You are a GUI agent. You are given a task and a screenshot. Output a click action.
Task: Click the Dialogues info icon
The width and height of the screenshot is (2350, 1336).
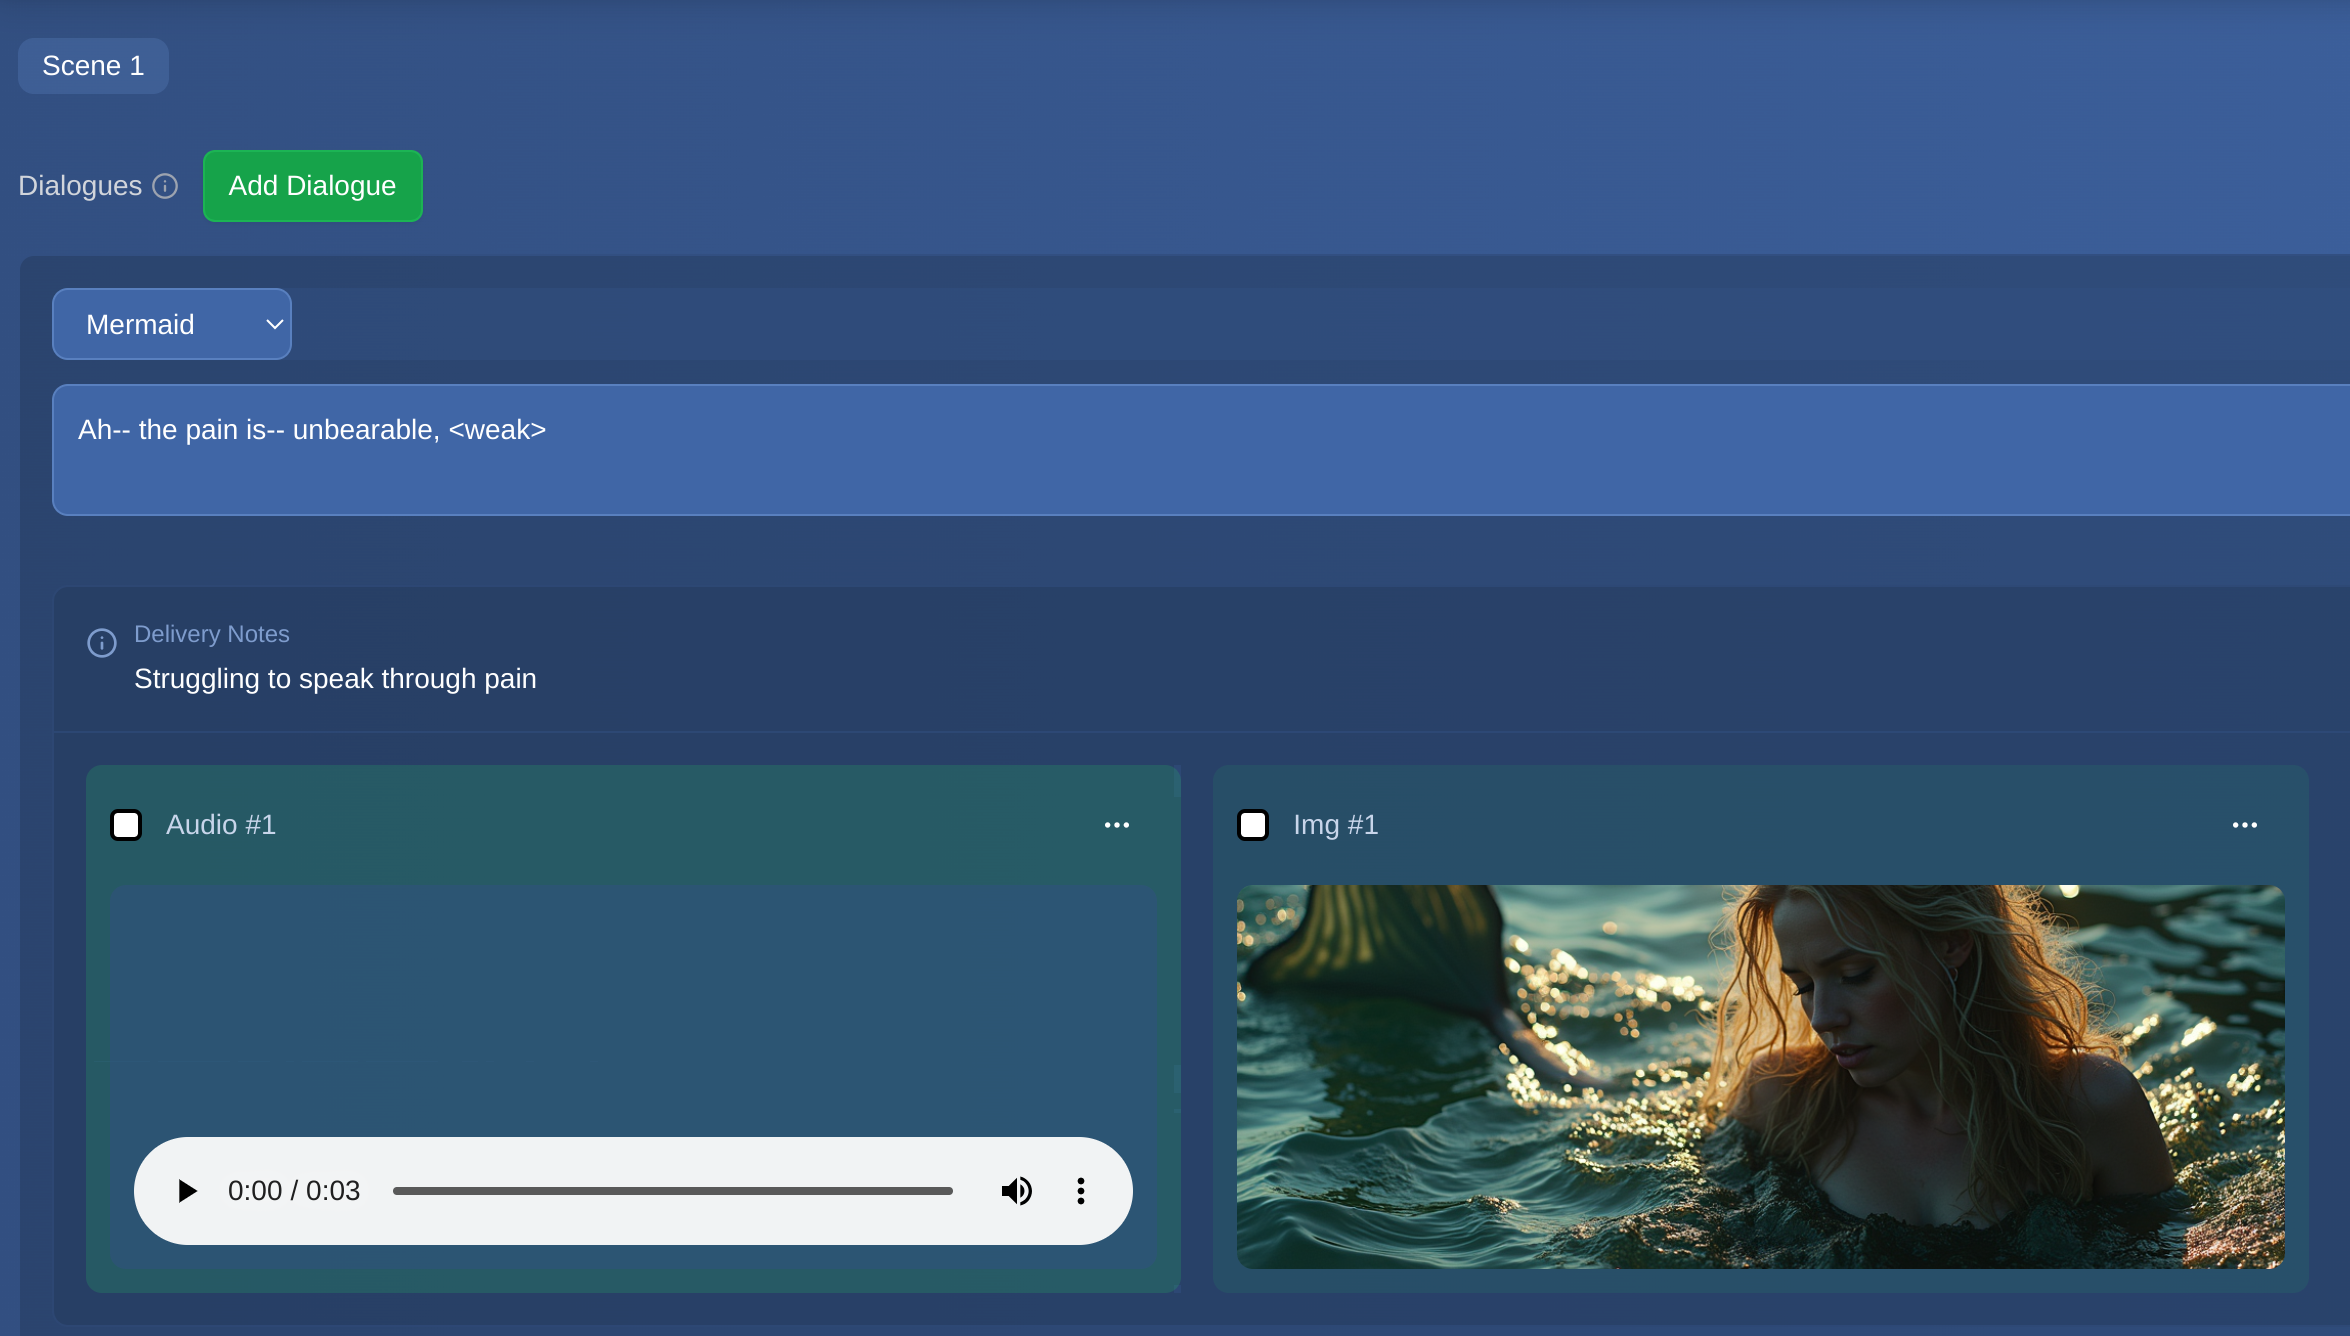click(x=165, y=186)
